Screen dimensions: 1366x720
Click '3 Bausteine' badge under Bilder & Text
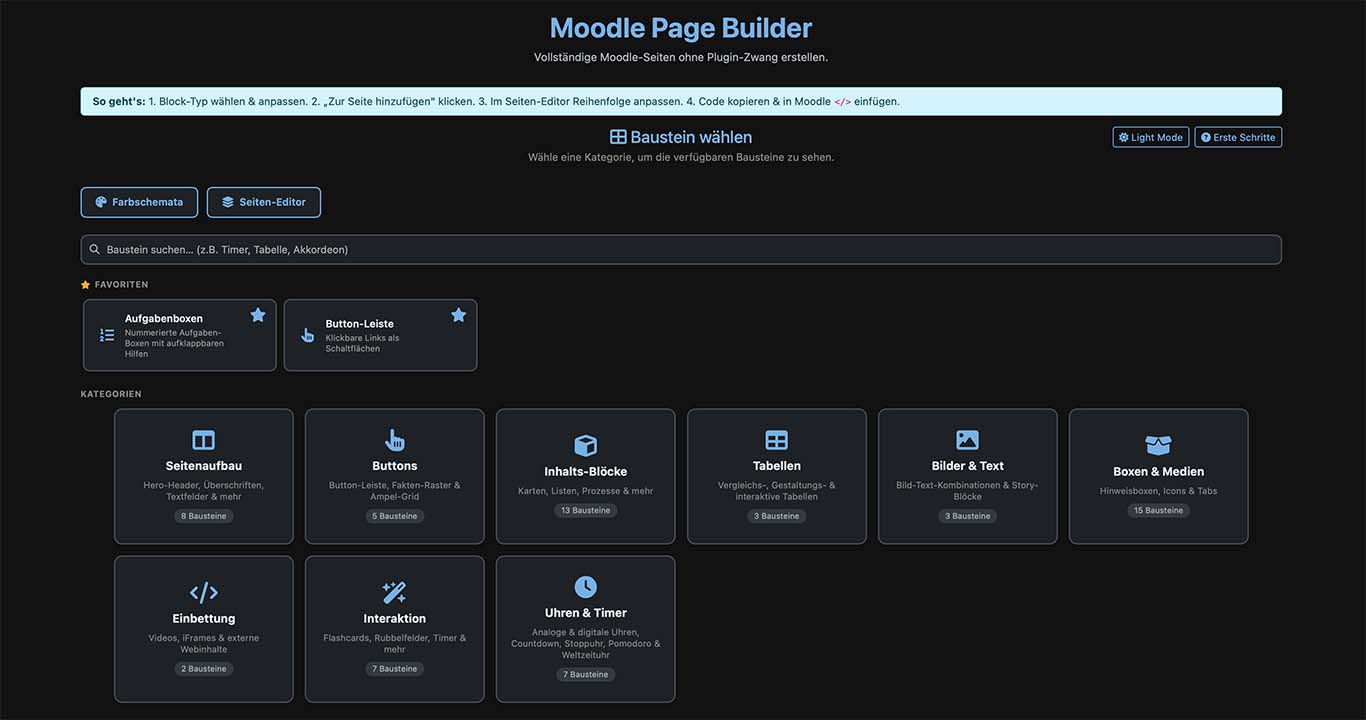[968, 516]
